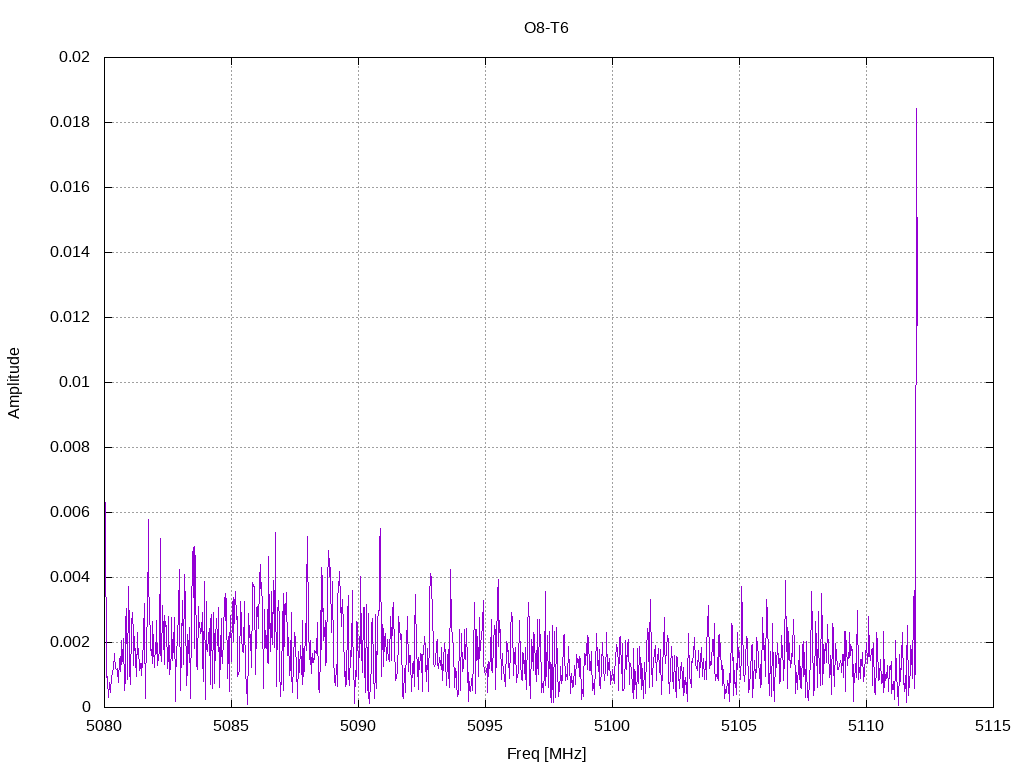
Task: Click the x-axis tick label 5080
Action: (x=104, y=726)
